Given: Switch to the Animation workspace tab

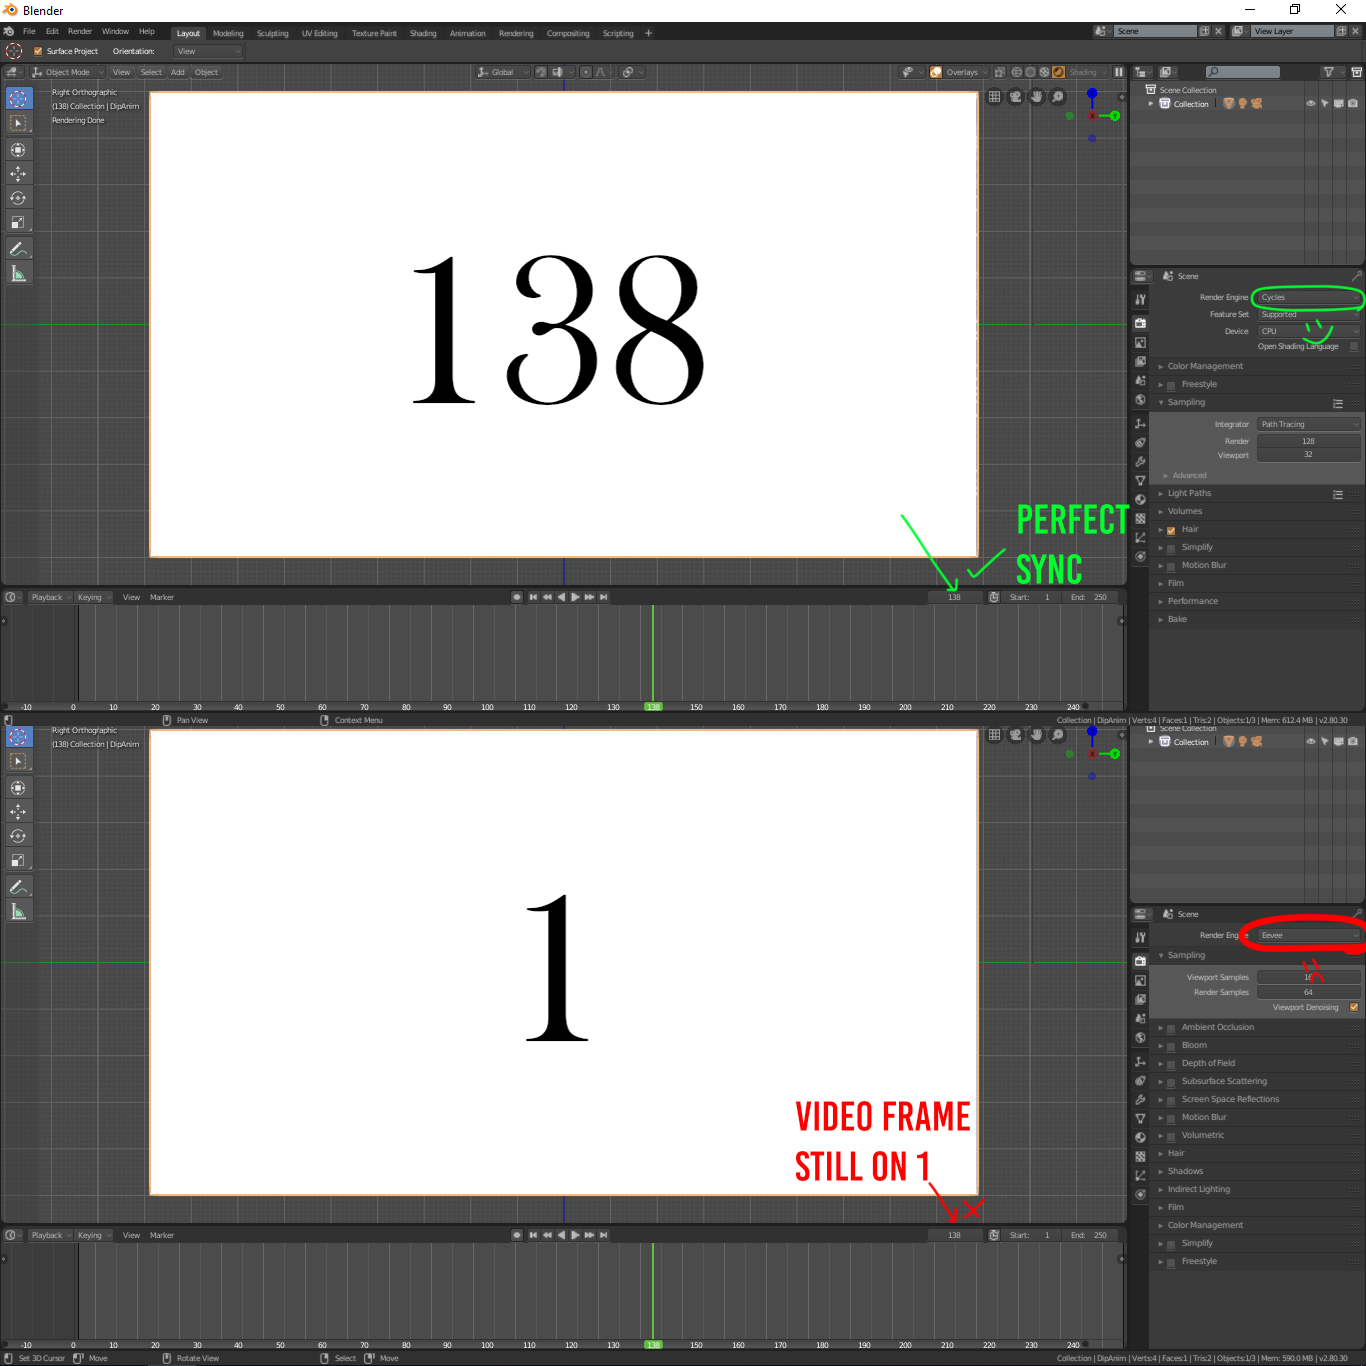Looking at the screenshot, I should pyautogui.click(x=467, y=33).
